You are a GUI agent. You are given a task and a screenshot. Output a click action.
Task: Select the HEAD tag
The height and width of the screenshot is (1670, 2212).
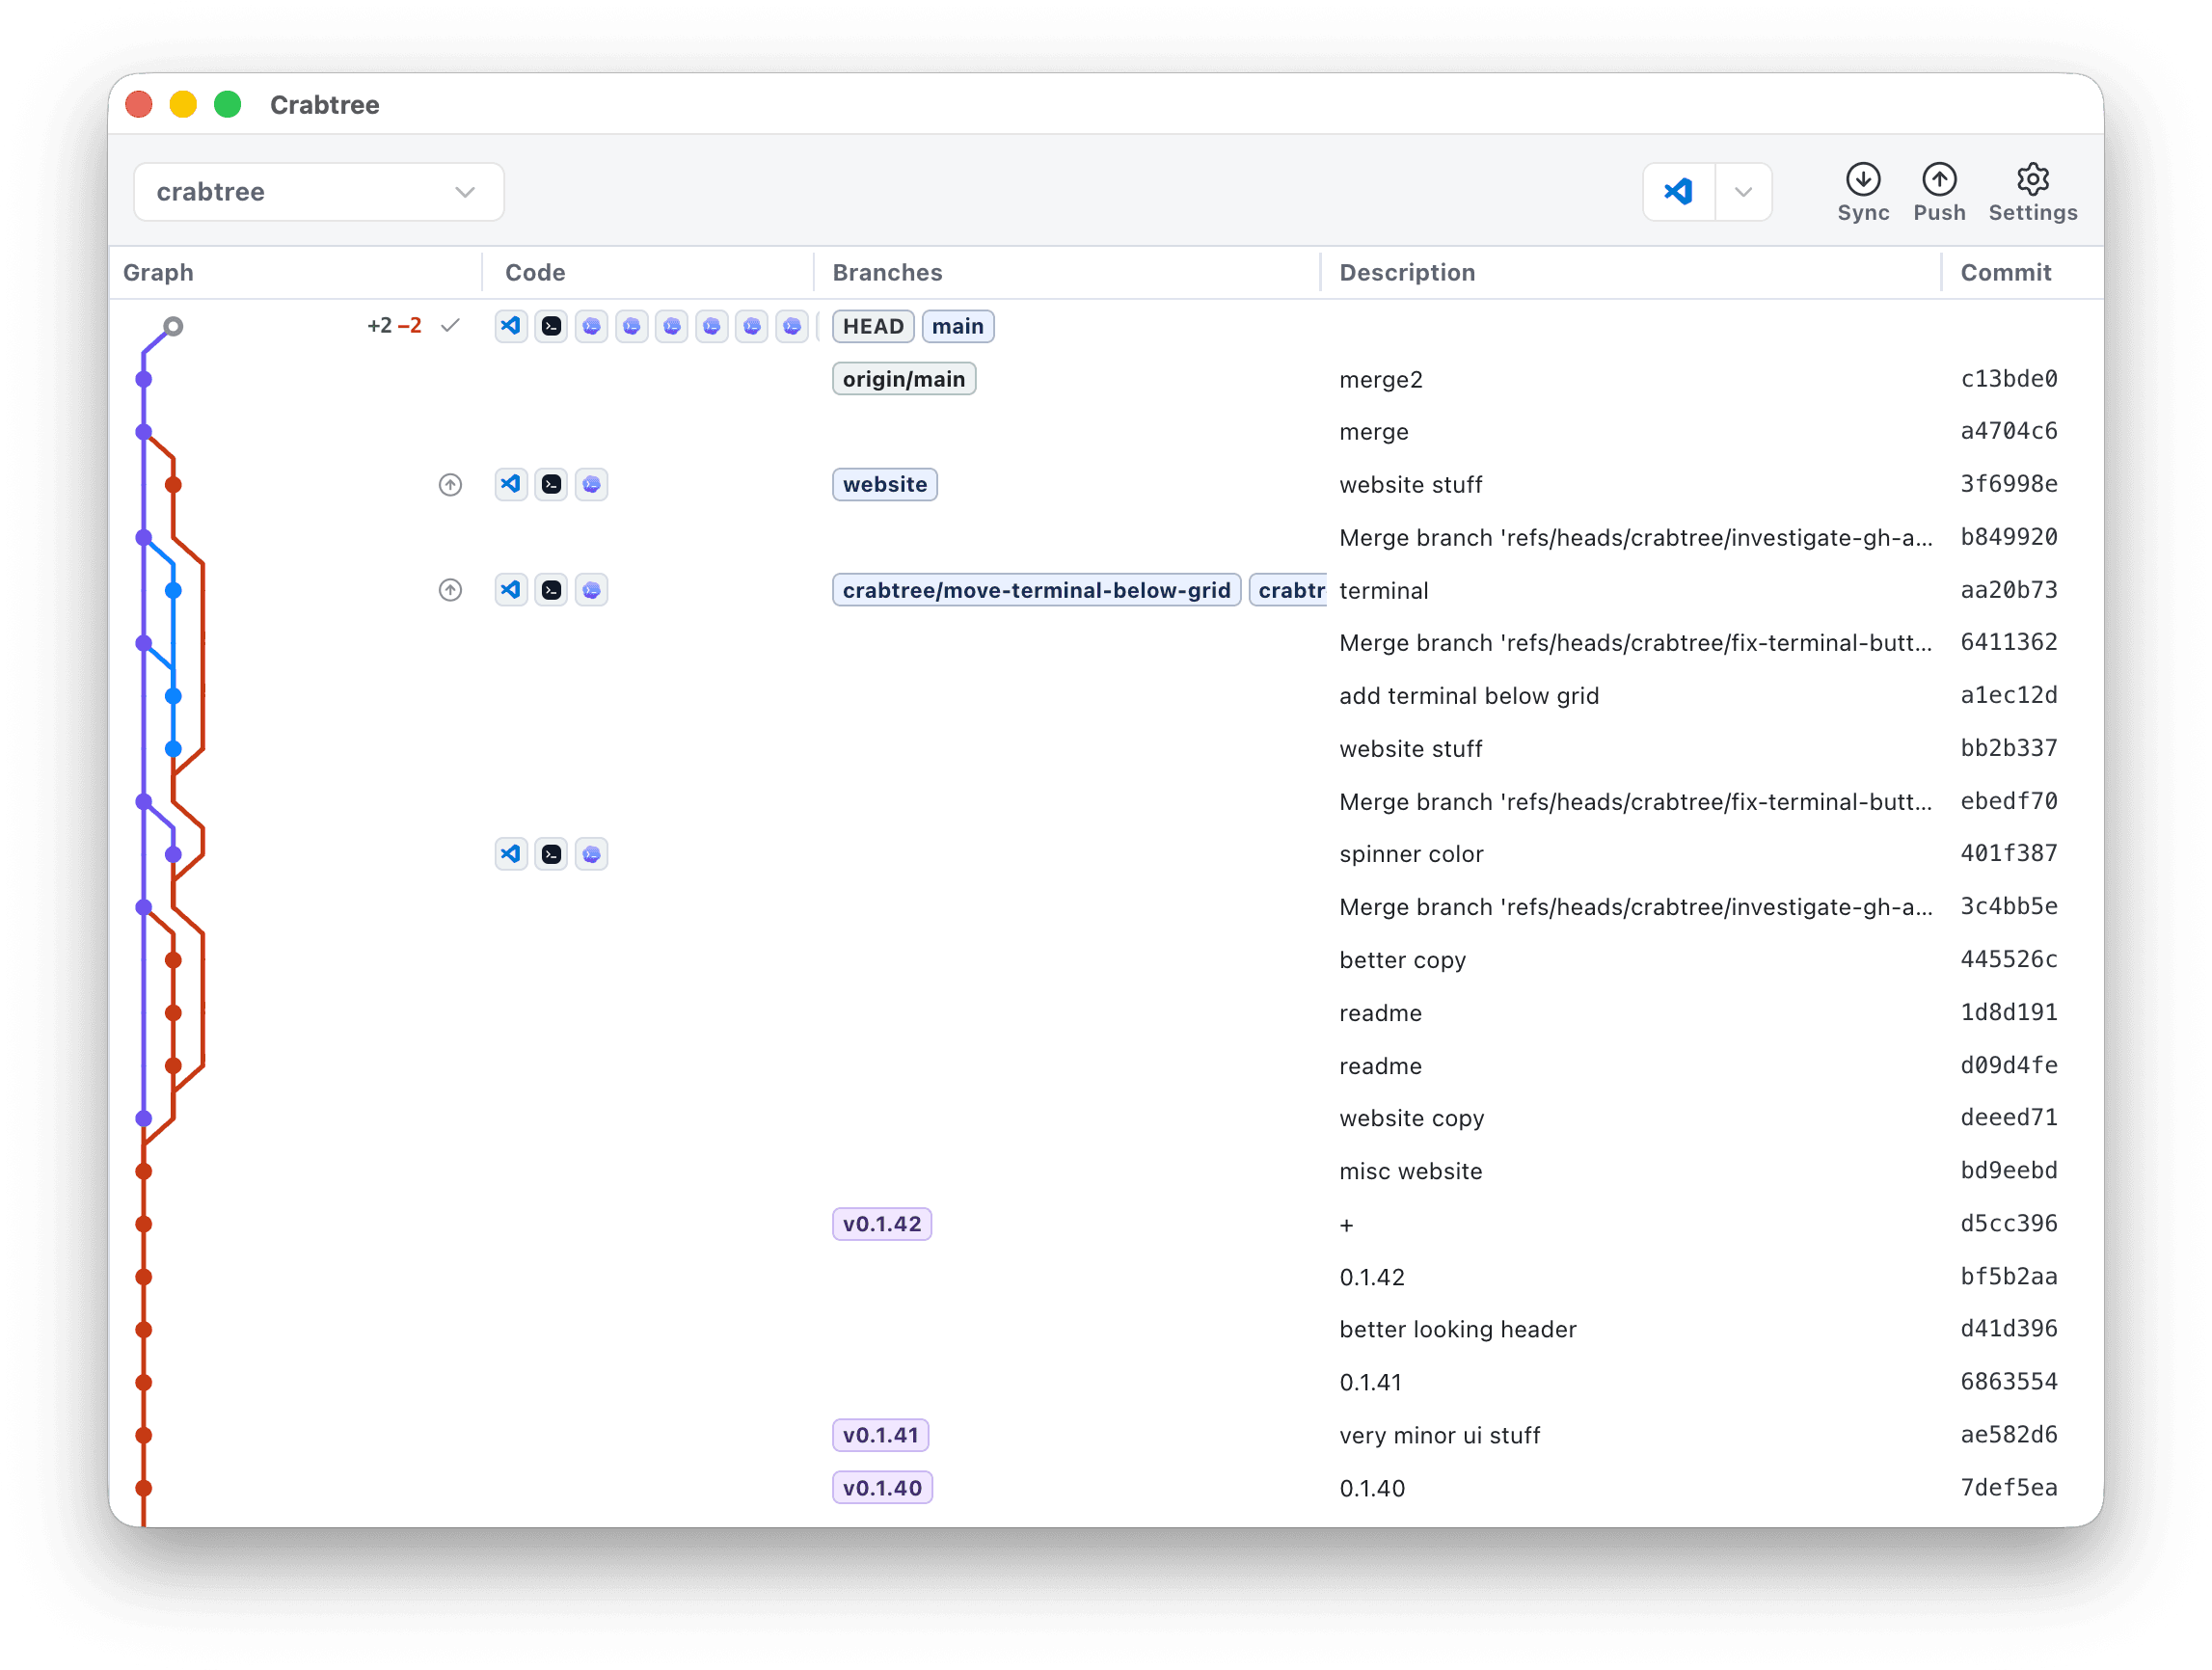tap(873, 326)
